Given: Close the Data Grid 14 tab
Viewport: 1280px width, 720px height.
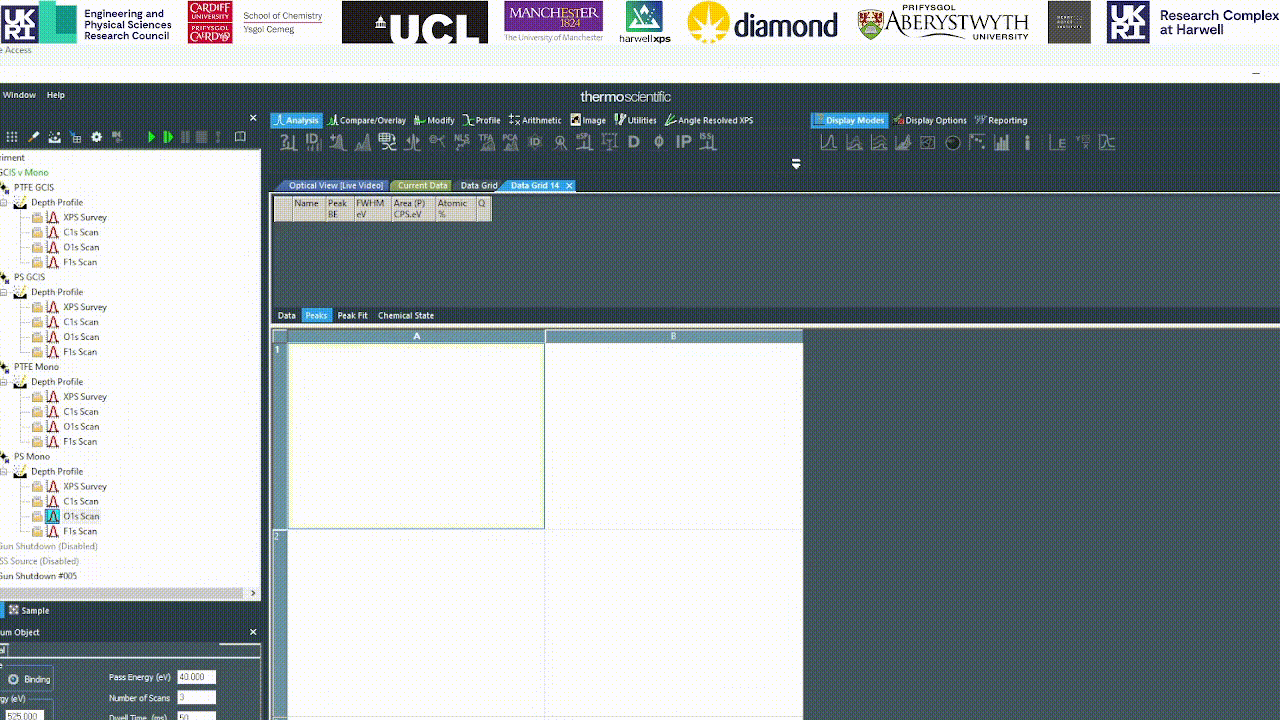Looking at the screenshot, I should click(570, 186).
